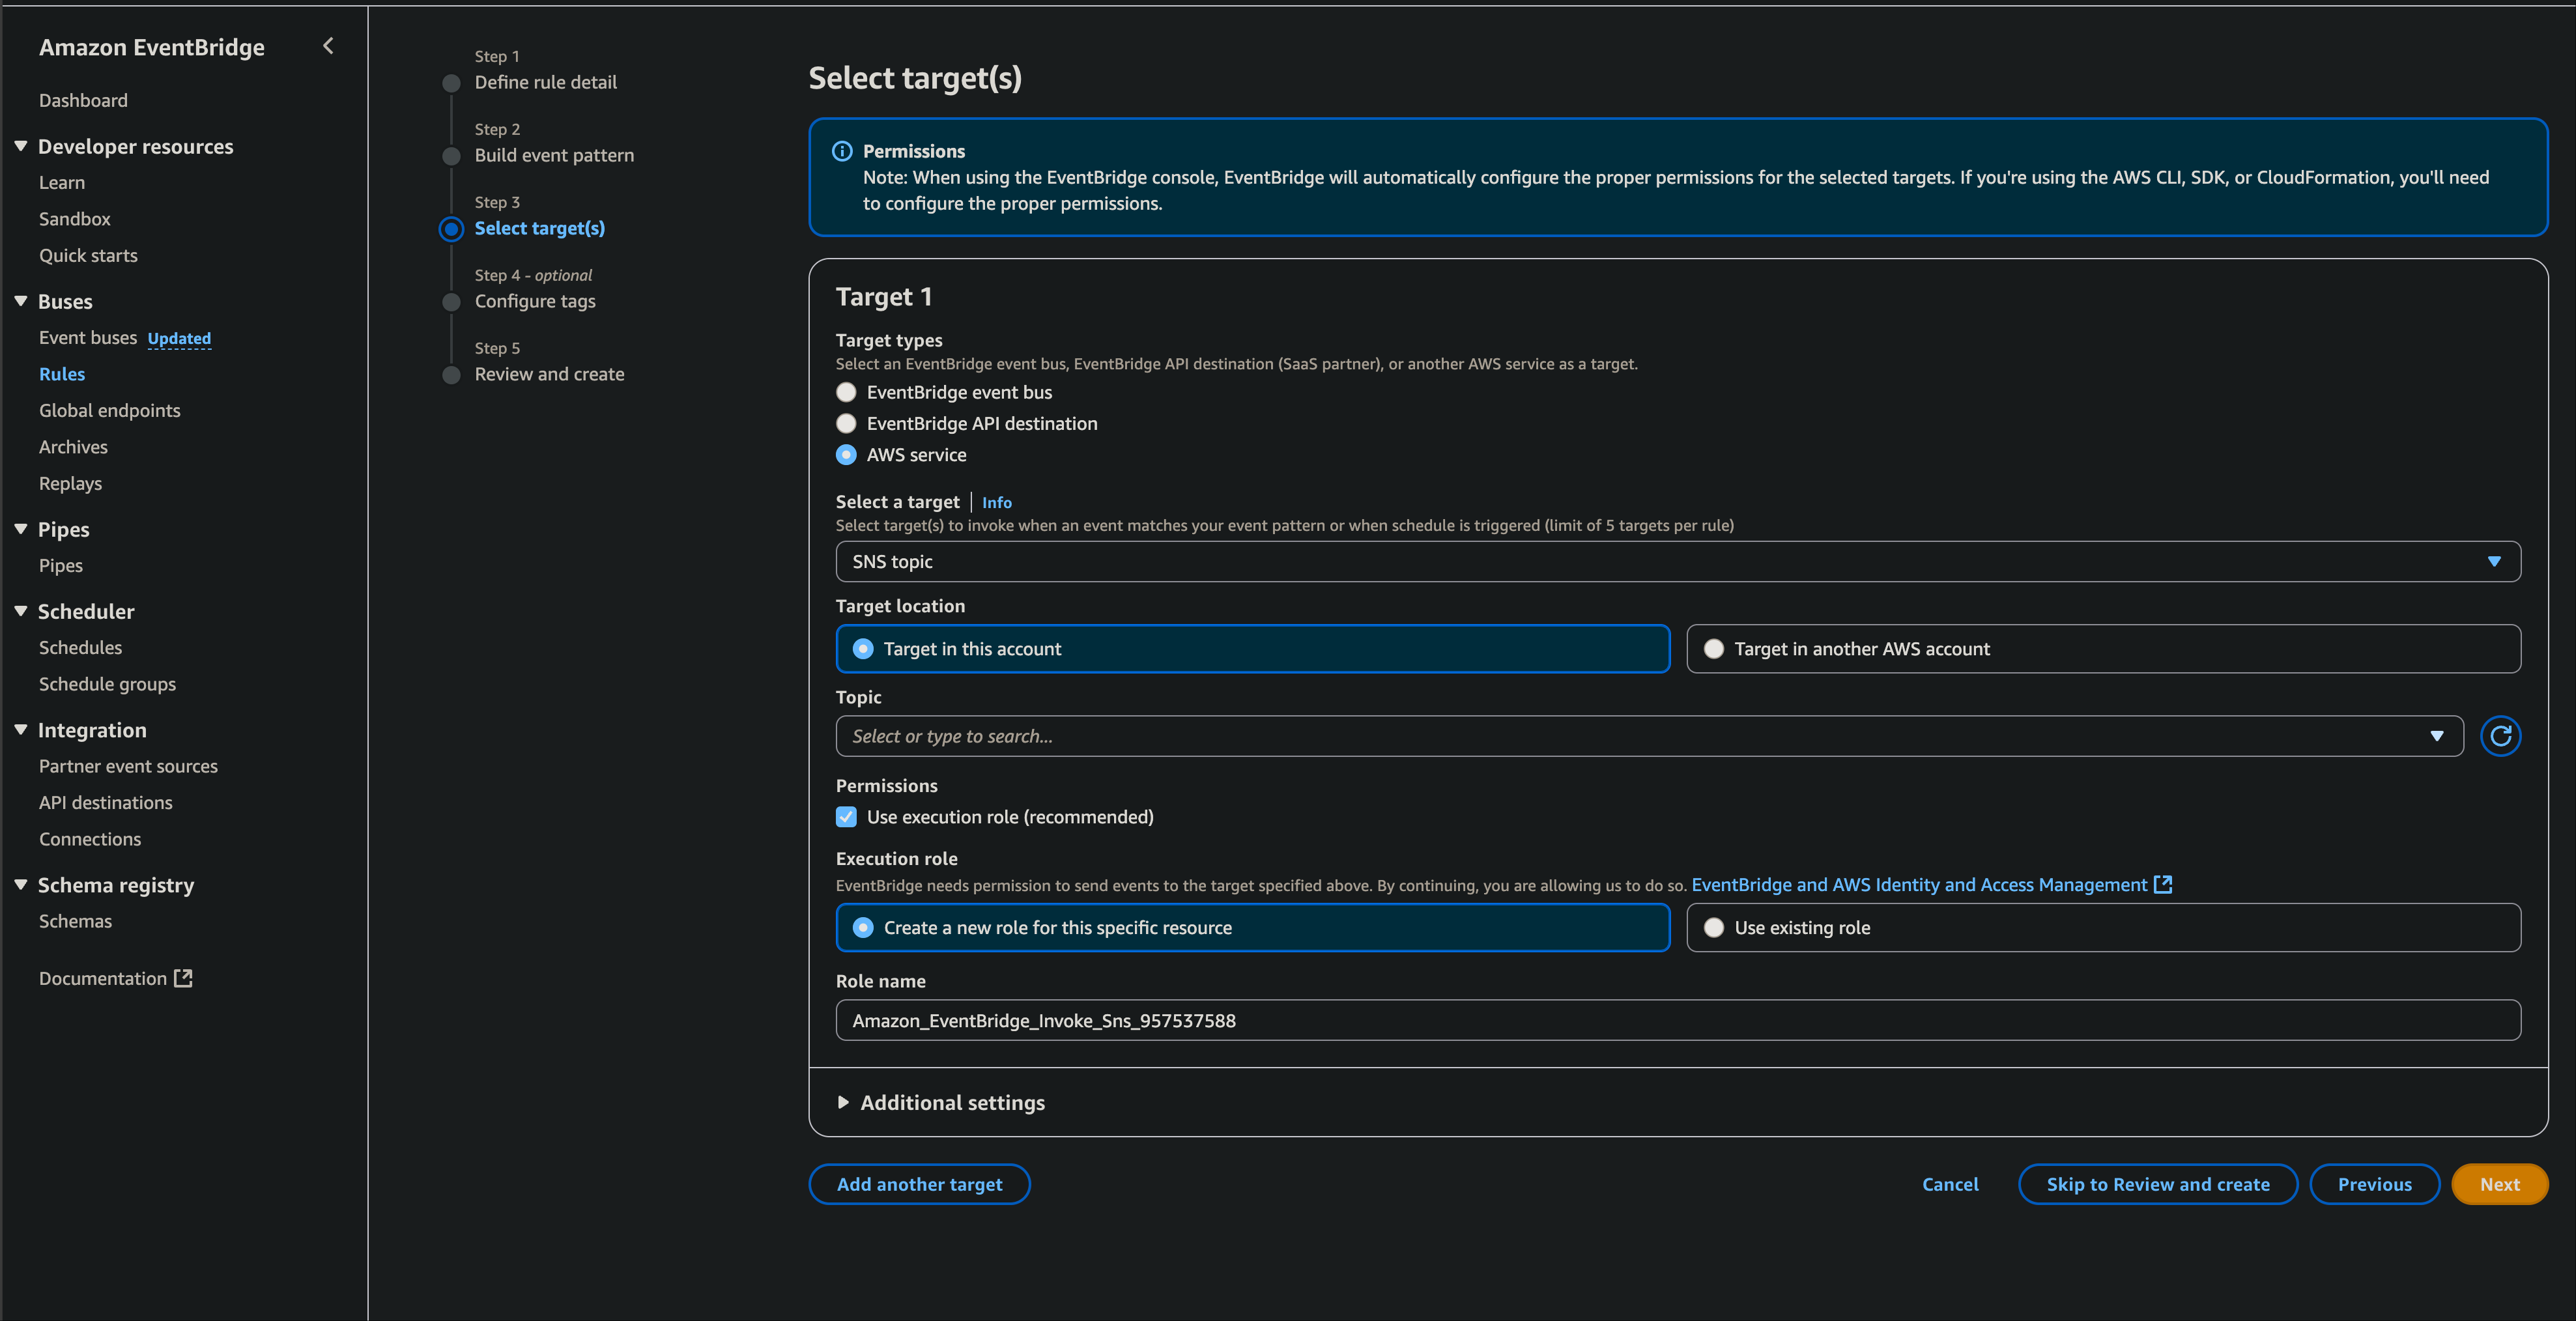Open Event buses in the sidebar
The height and width of the screenshot is (1321, 2576).
coord(88,338)
